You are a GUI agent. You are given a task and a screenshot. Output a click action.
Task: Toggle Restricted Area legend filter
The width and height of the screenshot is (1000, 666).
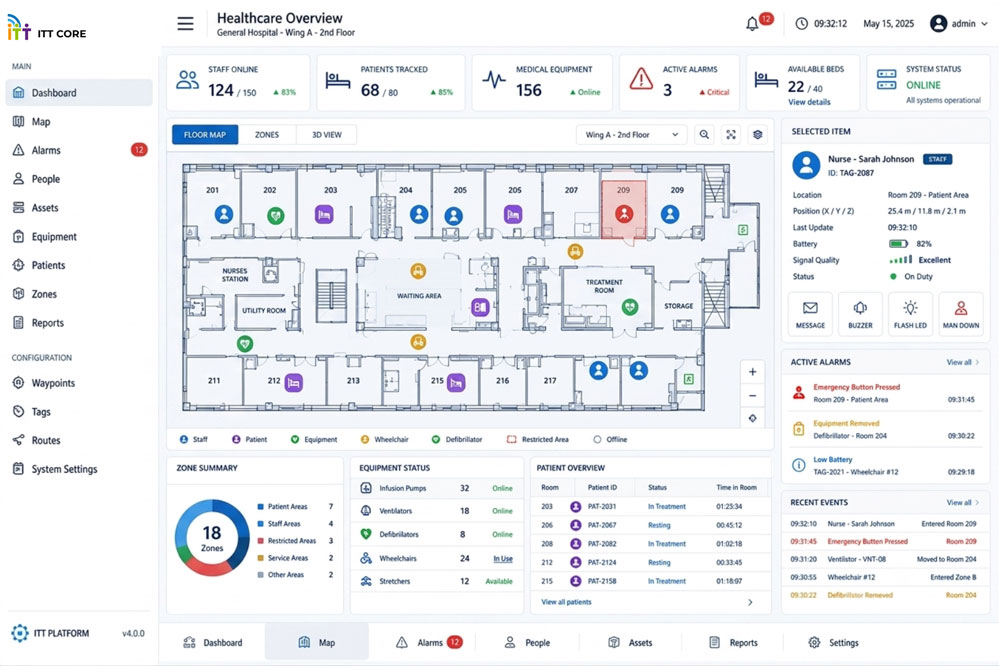538,440
